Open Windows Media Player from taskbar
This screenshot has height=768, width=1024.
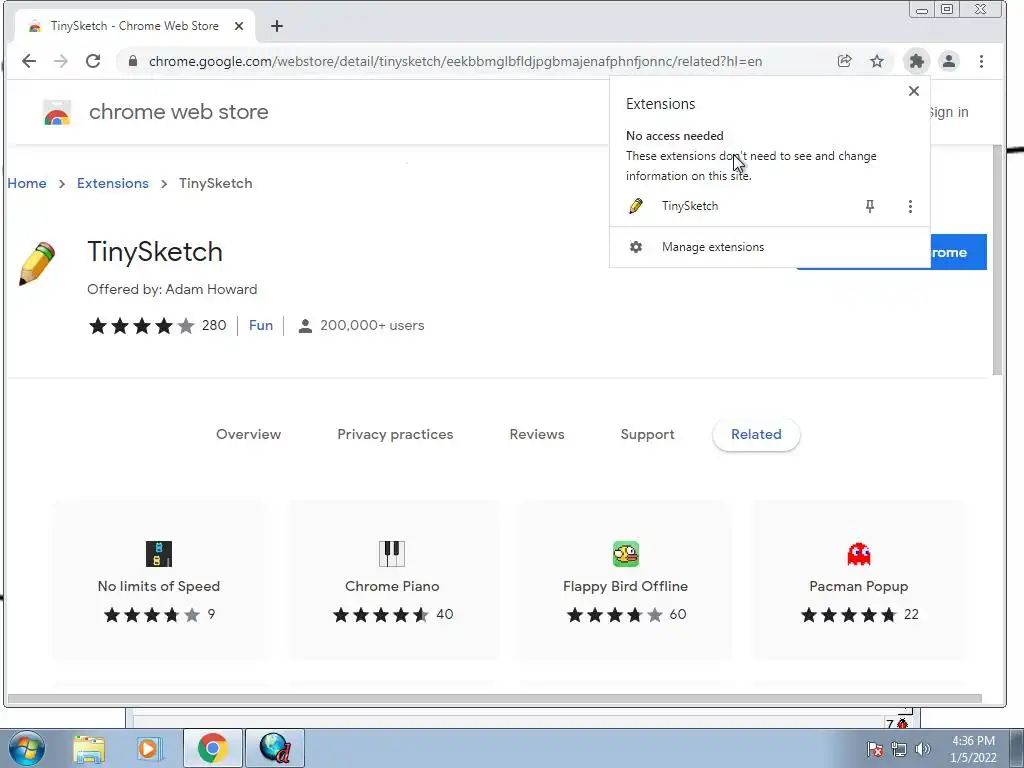pyautogui.click(x=150, y=748)
